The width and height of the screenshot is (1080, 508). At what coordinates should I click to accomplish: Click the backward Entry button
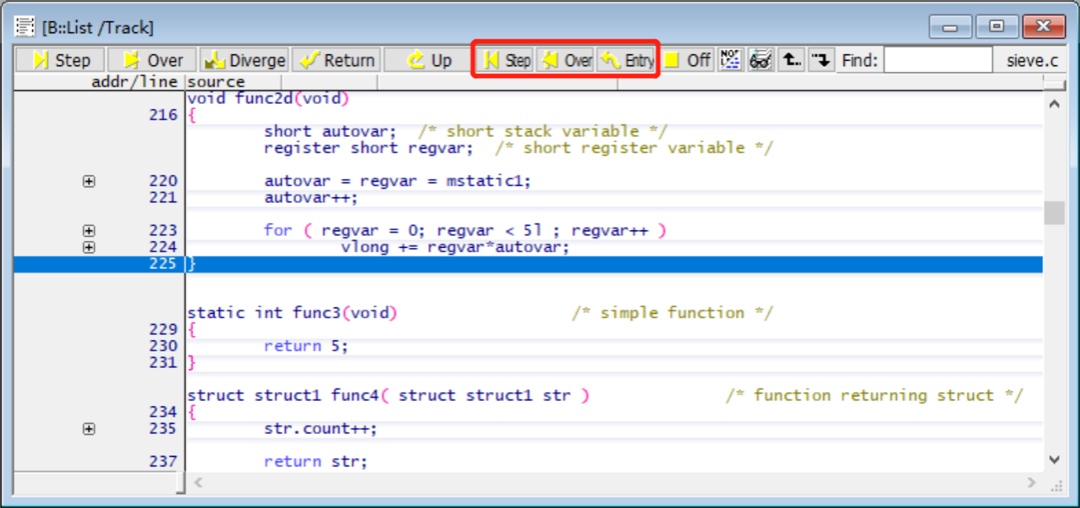(x=626, y=60)
